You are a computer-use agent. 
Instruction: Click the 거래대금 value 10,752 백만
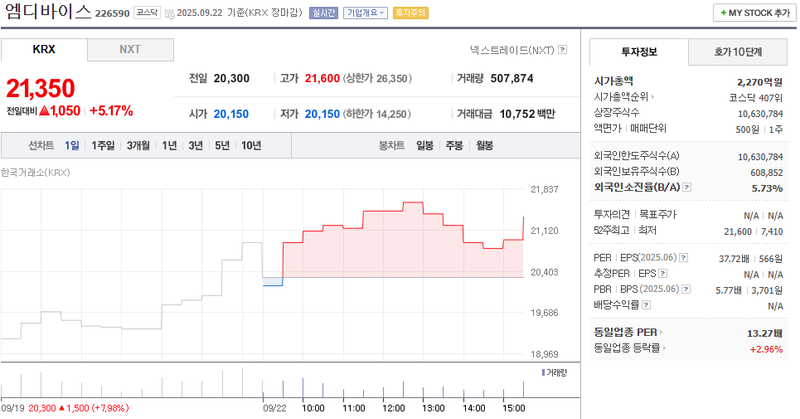(527, 114)
